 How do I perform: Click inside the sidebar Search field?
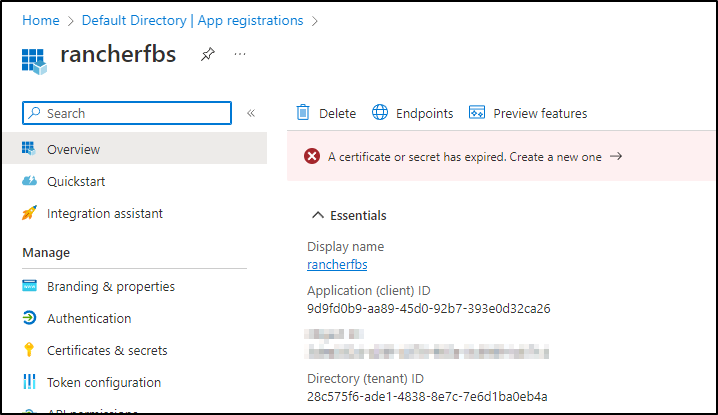pyautogui.click(x=127, y=113)
